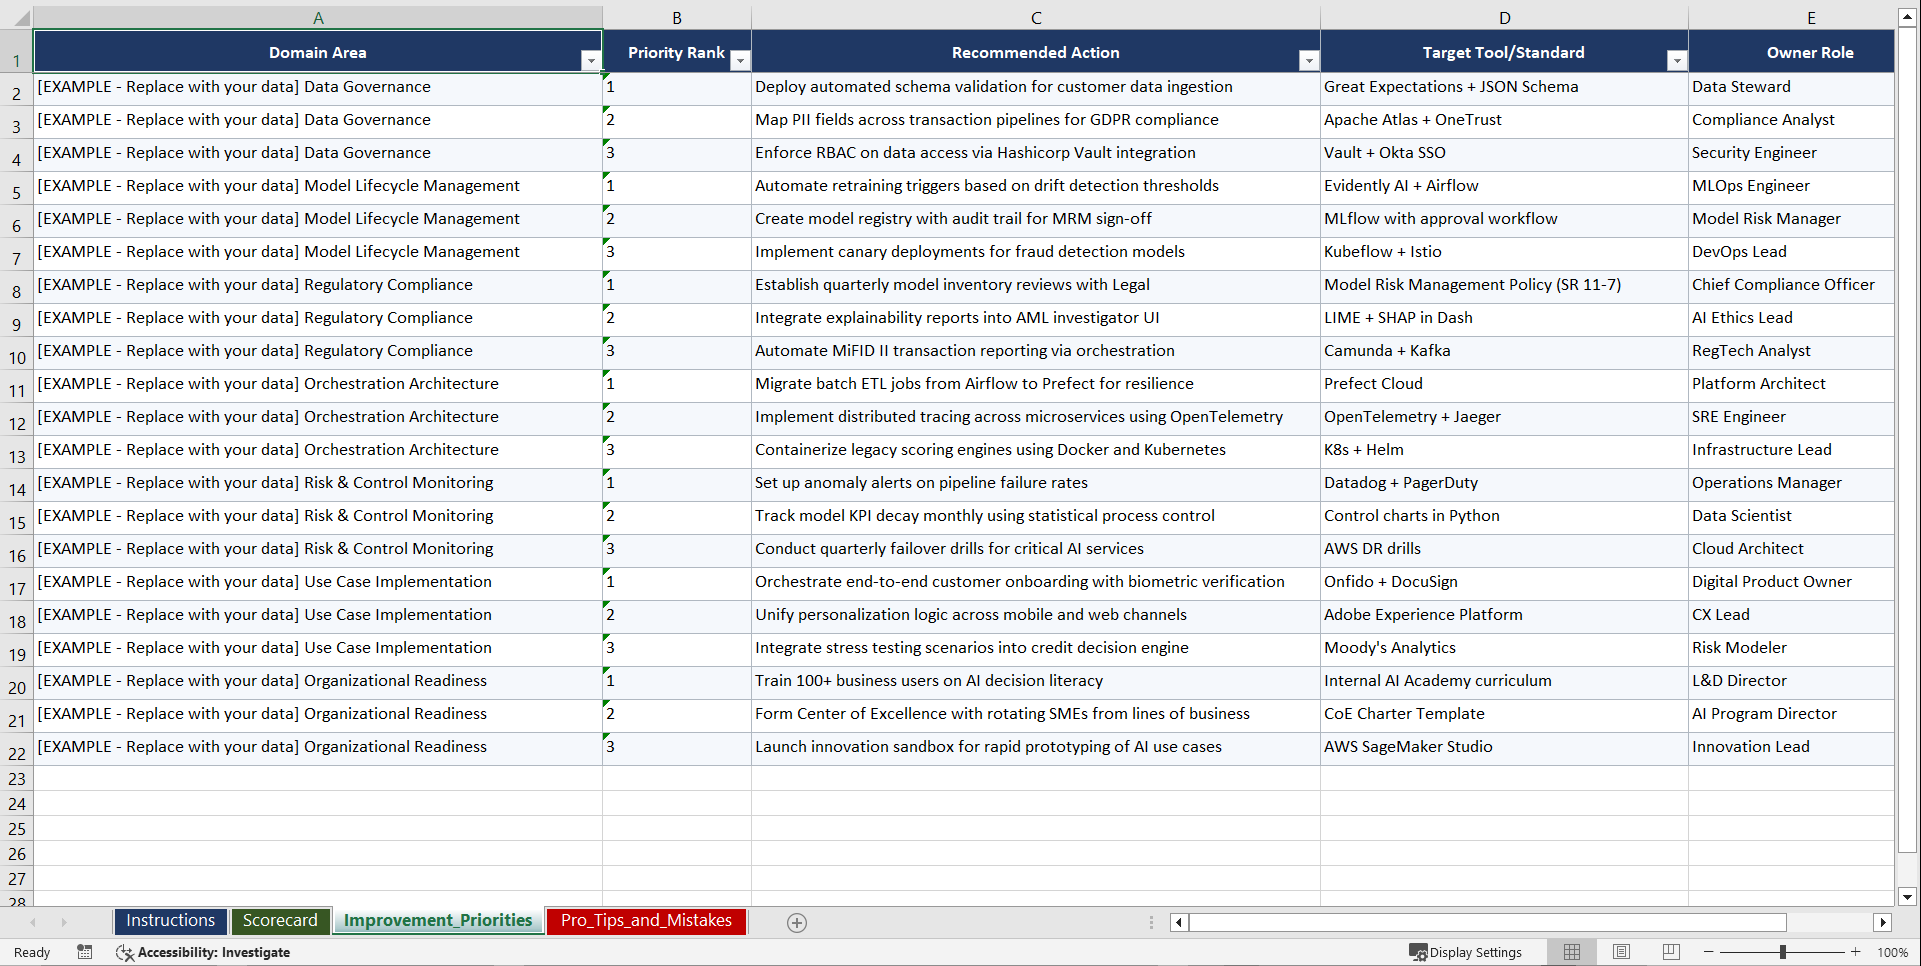1921x966 pixels.
Task: Open the Target Tool/Standard filter dropdown
Action: coord(1677,60)
